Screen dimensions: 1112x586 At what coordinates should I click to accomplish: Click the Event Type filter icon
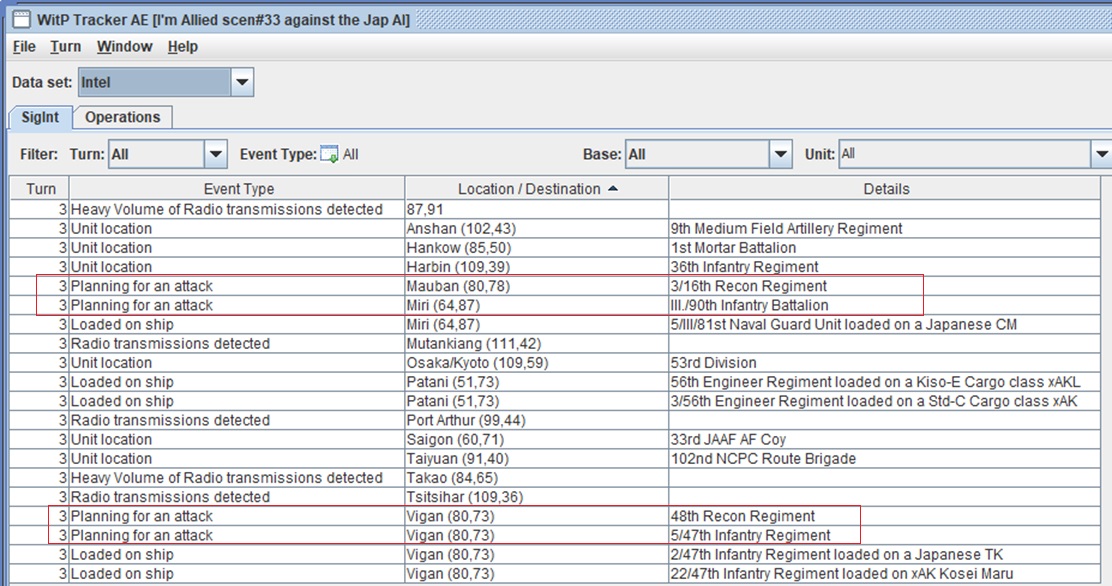329,154
